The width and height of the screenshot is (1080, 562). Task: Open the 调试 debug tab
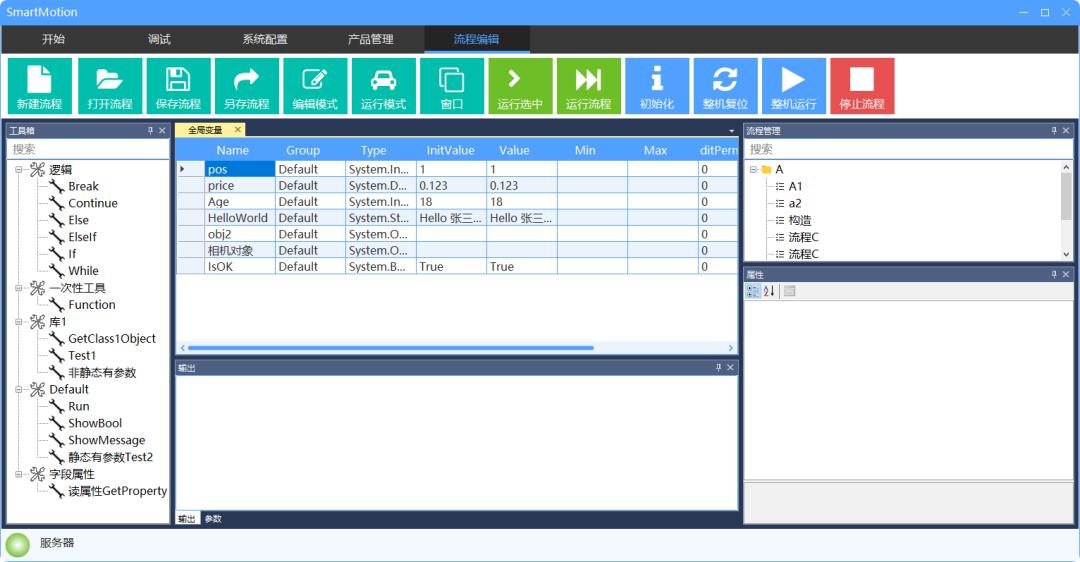pyautogui.click(x=159, y=39)
